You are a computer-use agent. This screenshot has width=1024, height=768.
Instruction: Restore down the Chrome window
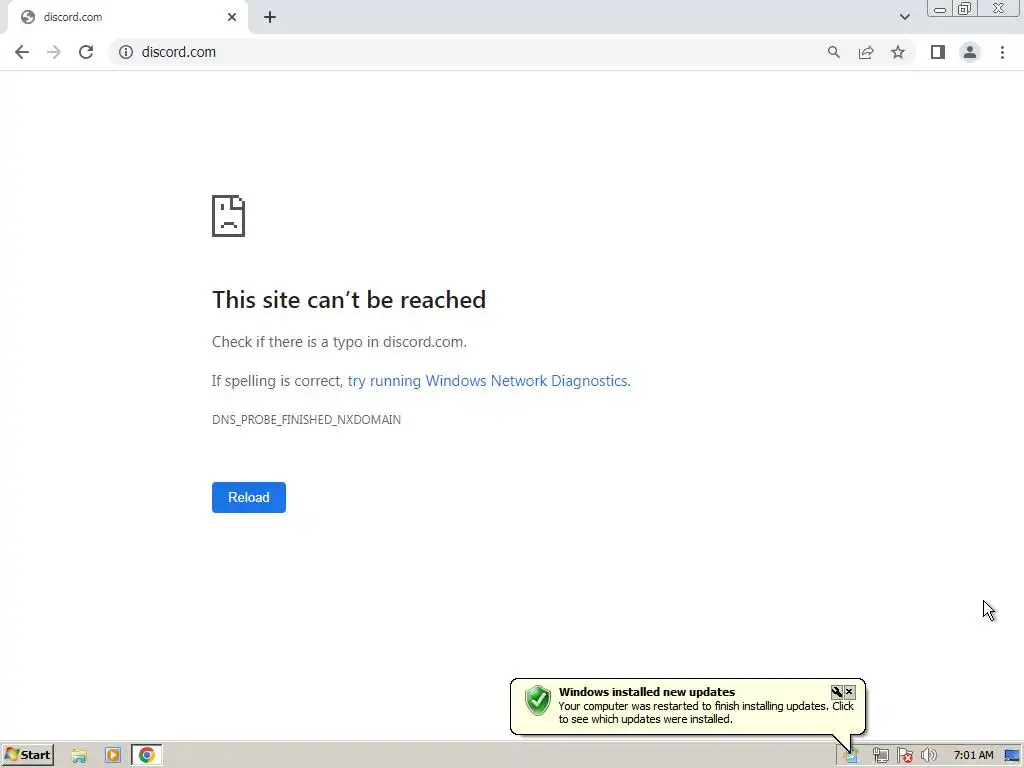tap(964, 9)
